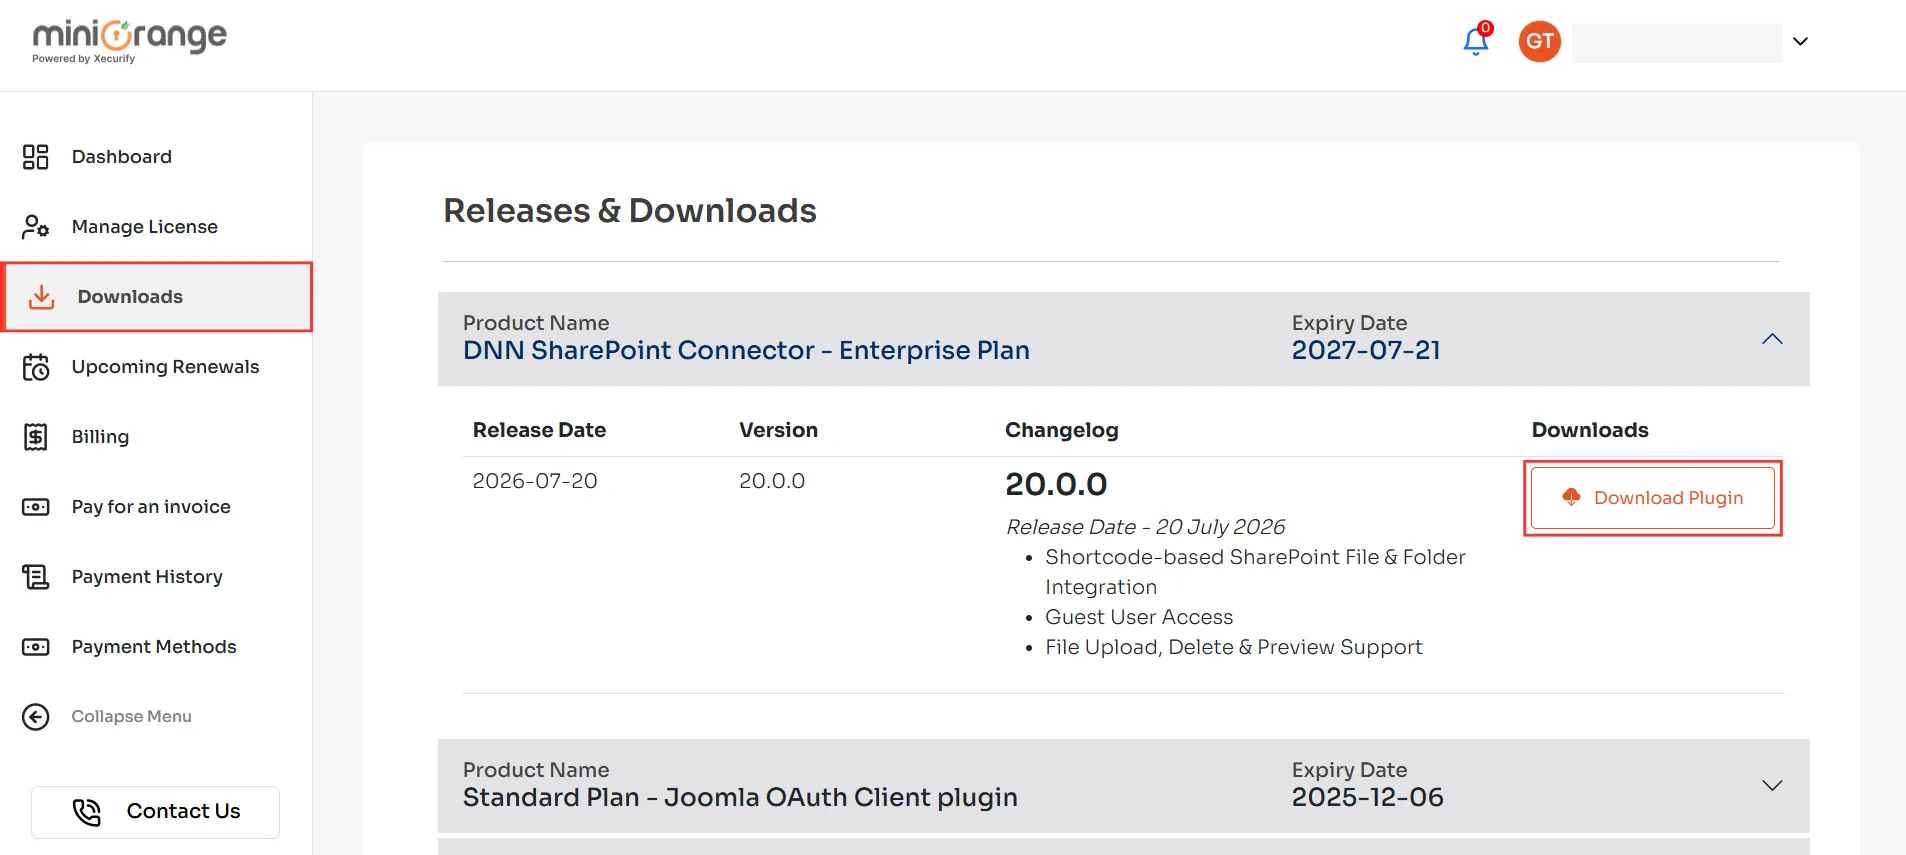Click Release Date - 20 July 2026 text
The image size is (1906, 855).
click(1145, 527)
